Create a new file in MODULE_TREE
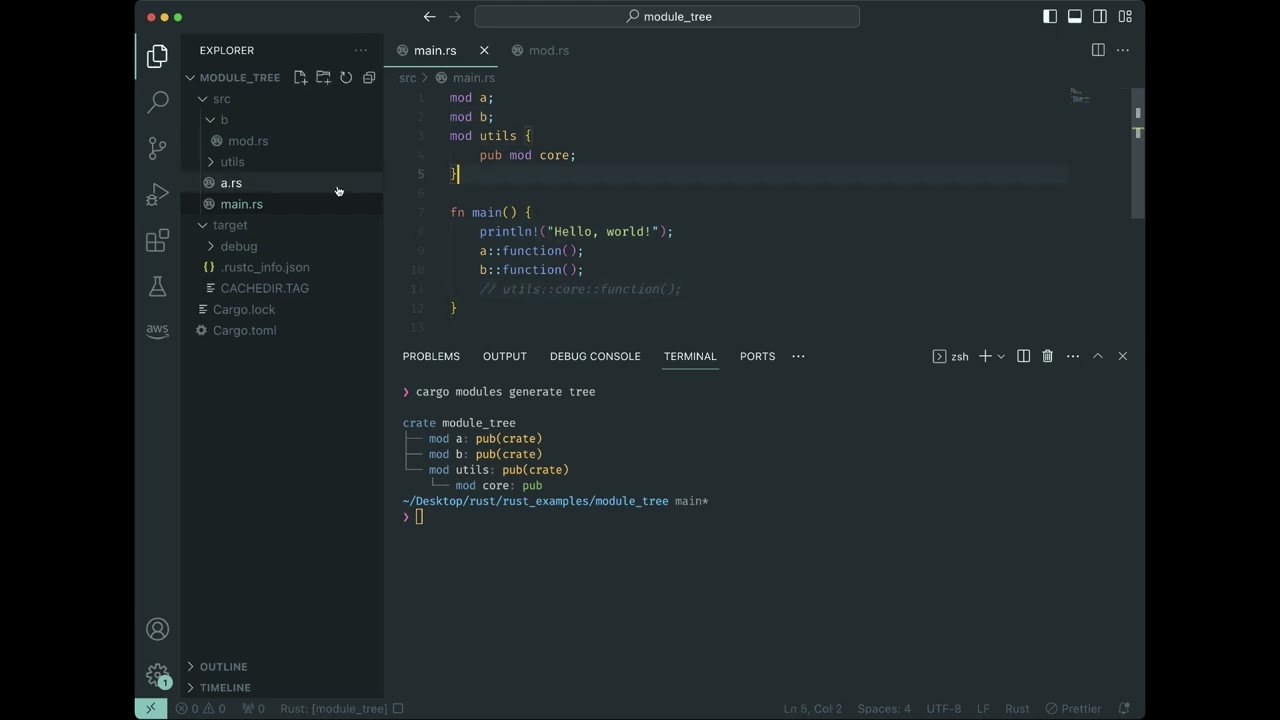Screen dimensions: 1280x720 pyautogui.click(x=300, y=77)
